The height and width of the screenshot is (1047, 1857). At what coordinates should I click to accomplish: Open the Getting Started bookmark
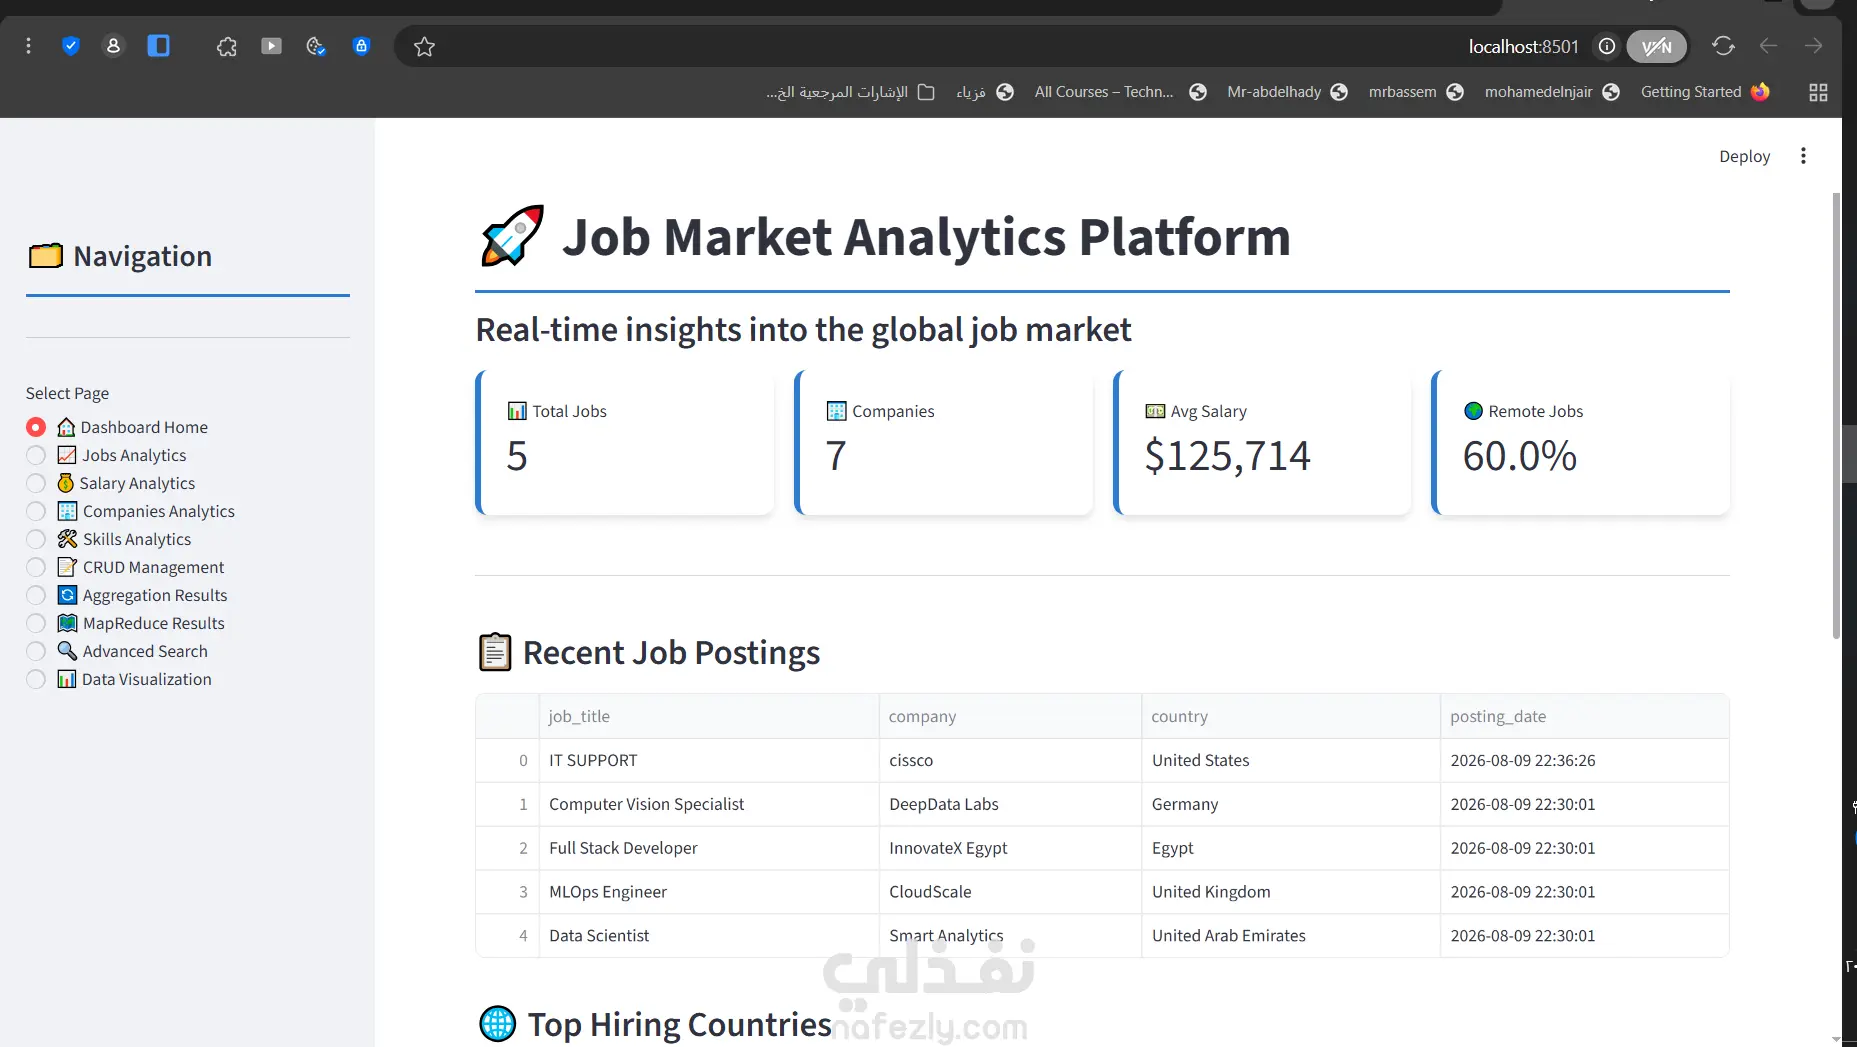(1705, 92)
